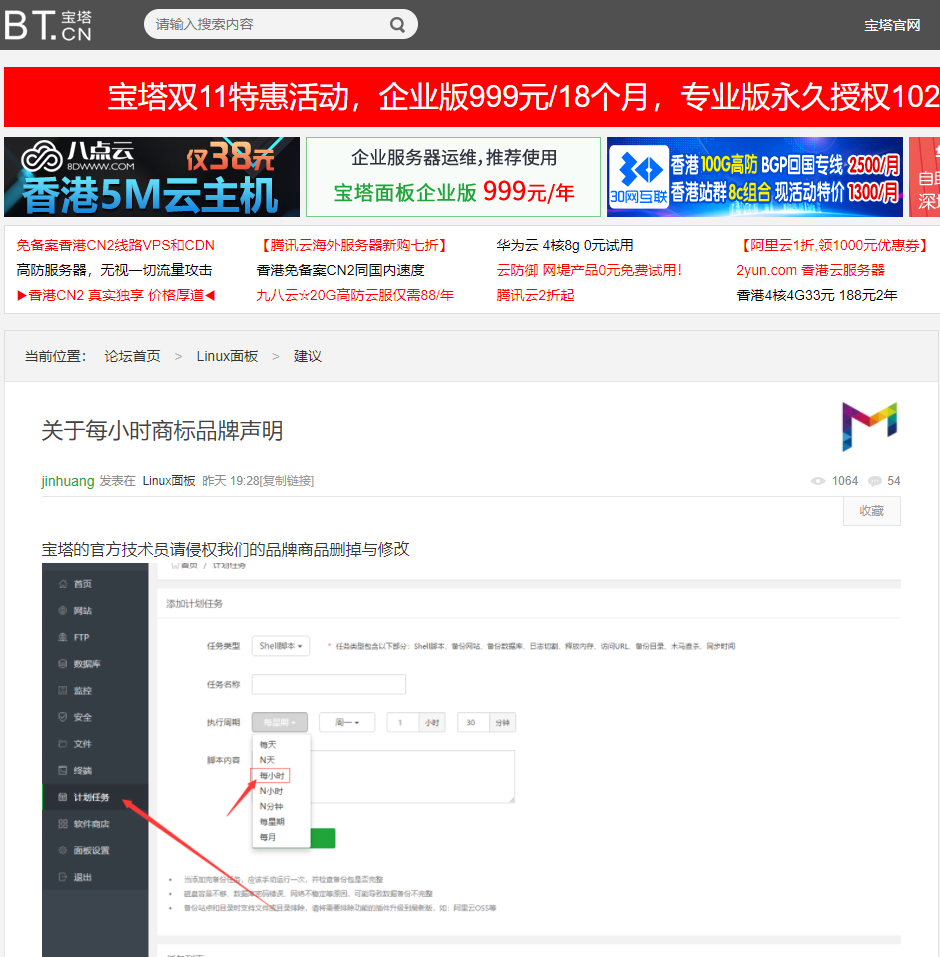Click the 收藏 button
Screen dimensions: 940x957
tap(871, 511)
